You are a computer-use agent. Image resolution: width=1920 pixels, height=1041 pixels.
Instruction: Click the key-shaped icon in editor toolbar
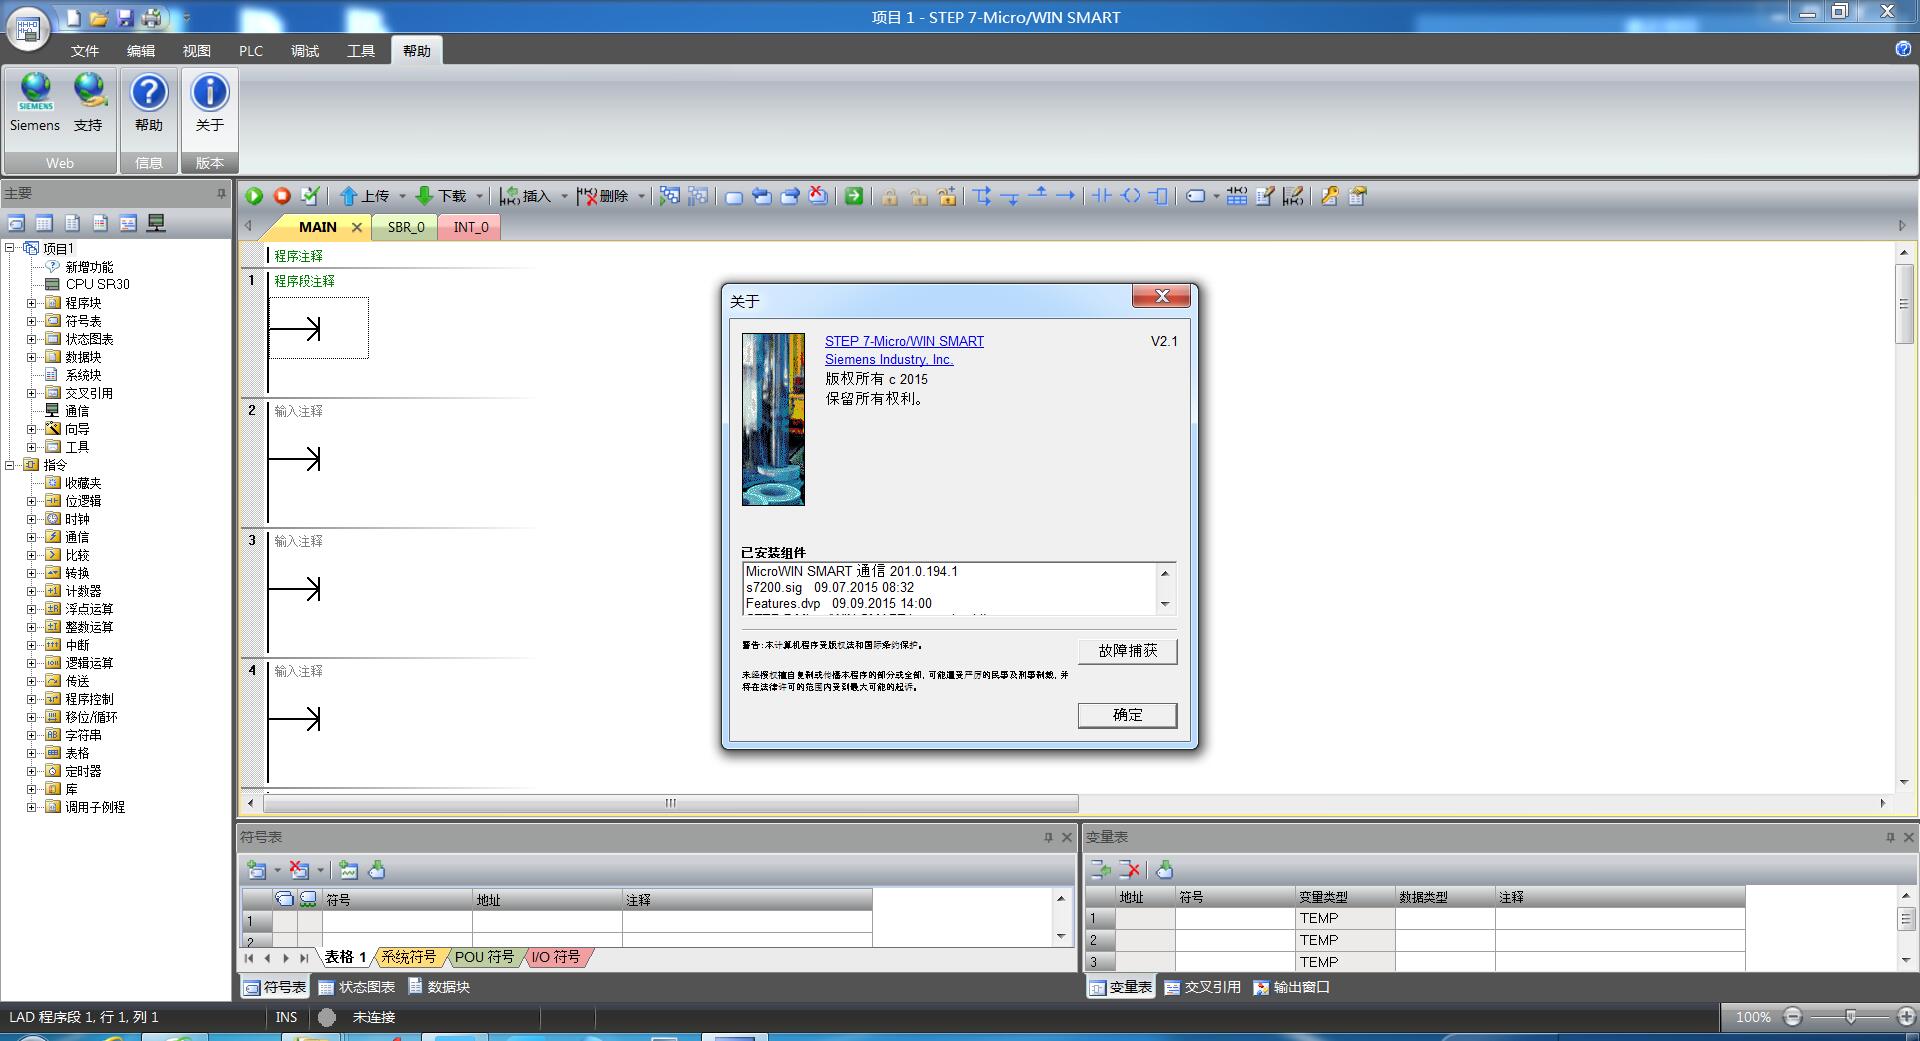[x=1329, y=196]
